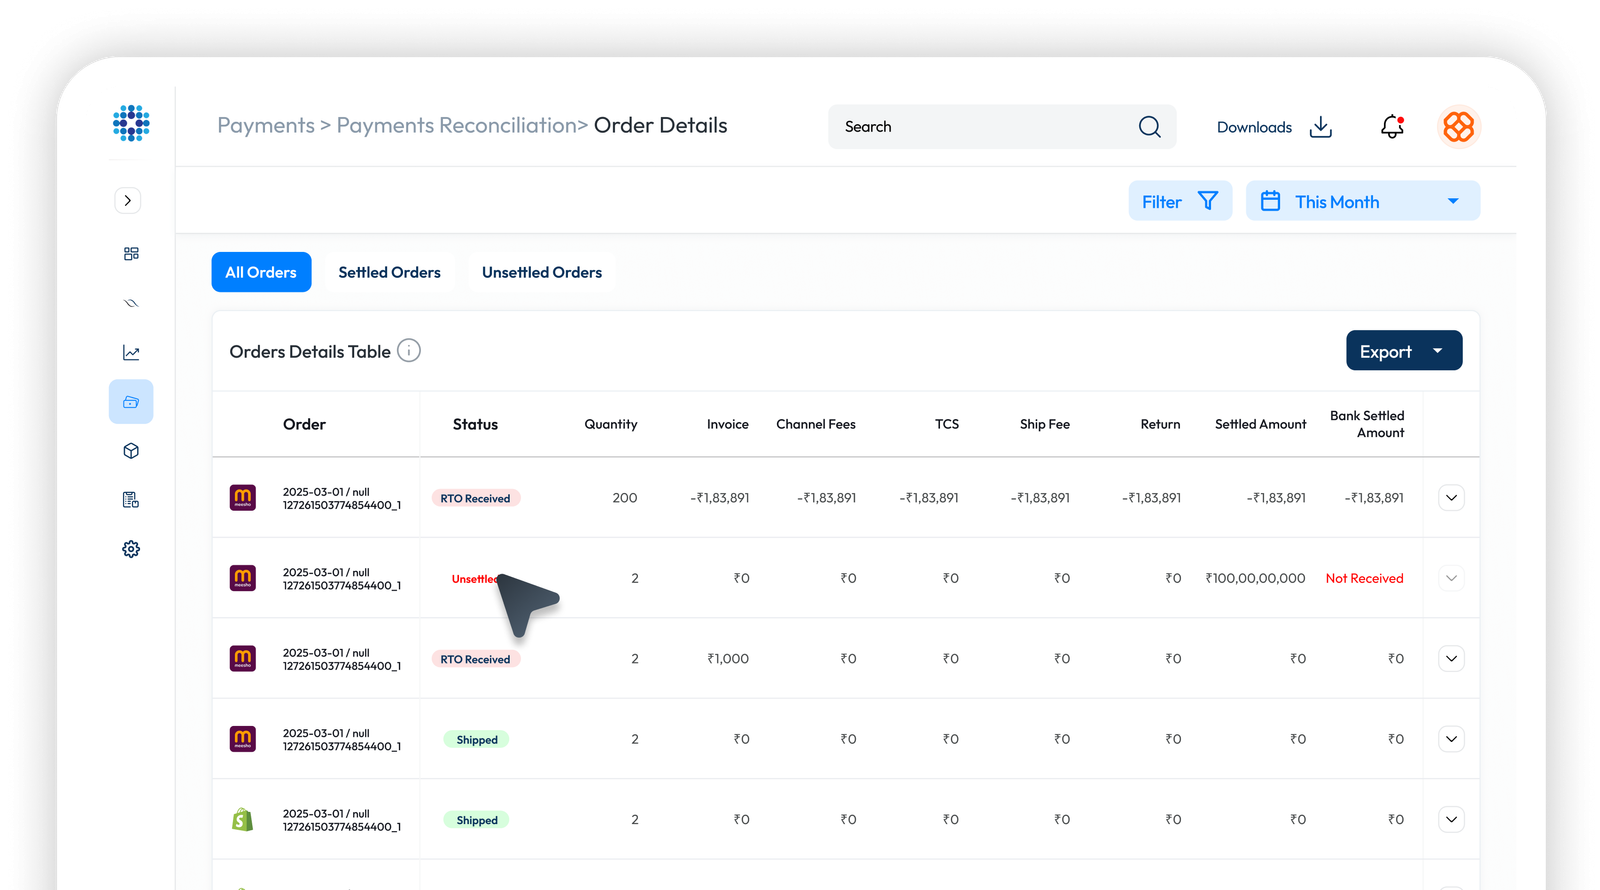This screenshot has height=890, width=1600.
Task: Switch to the Settled Orders tab
Action: point(389,272)
